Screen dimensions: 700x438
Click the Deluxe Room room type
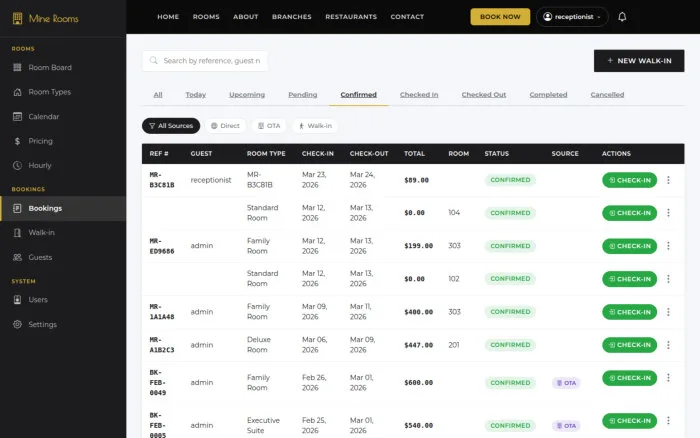pyautogui.click(x=259, y=345)
